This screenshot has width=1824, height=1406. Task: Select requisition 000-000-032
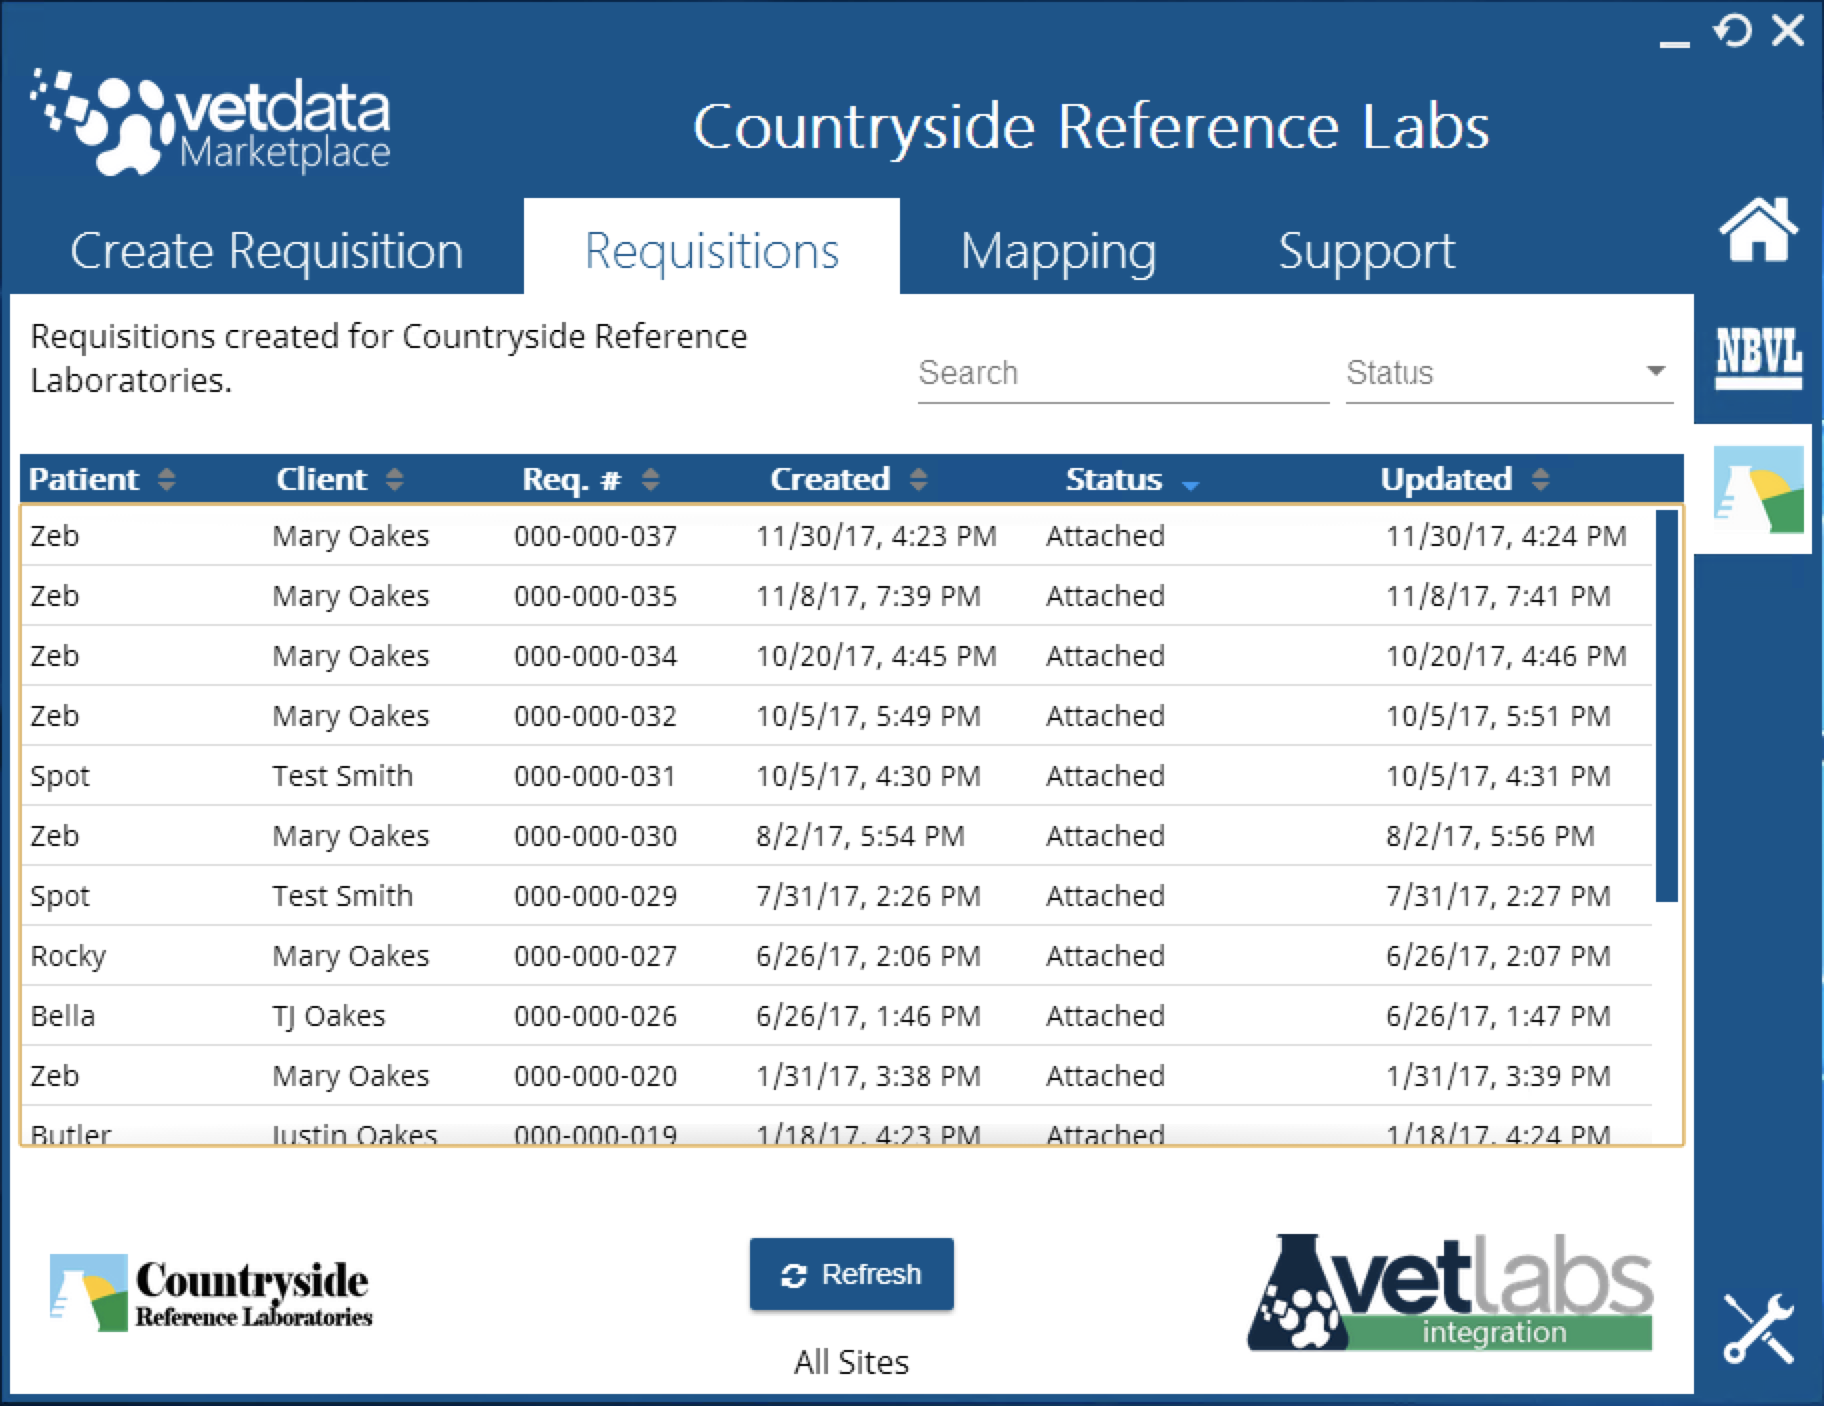click(836, 716)
